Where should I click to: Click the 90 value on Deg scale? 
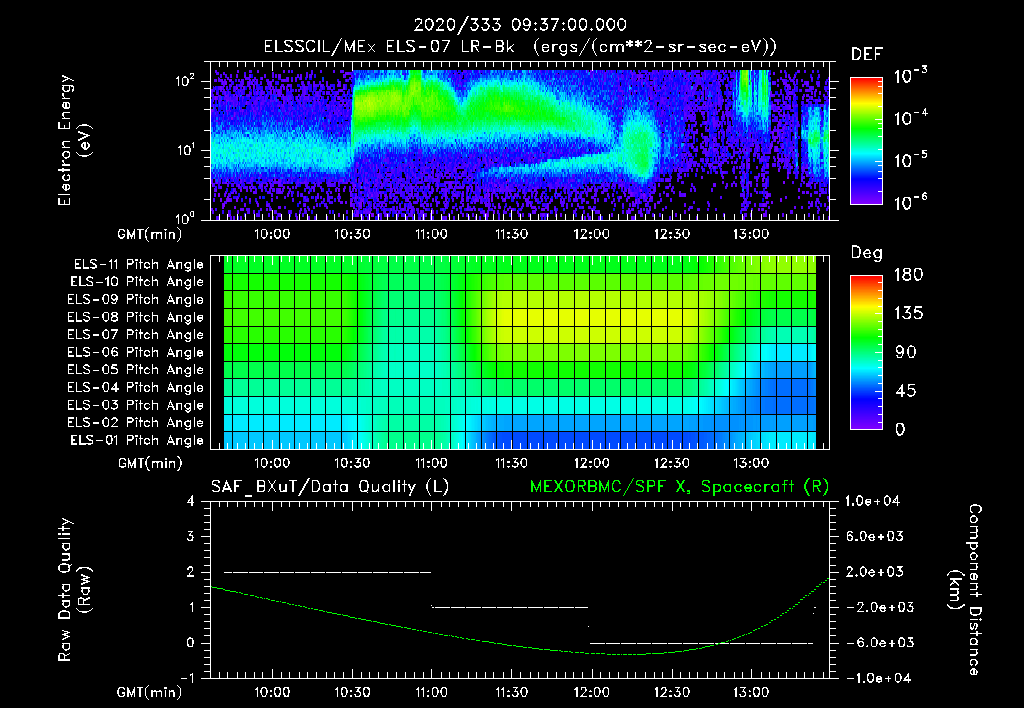pos(906,353)
